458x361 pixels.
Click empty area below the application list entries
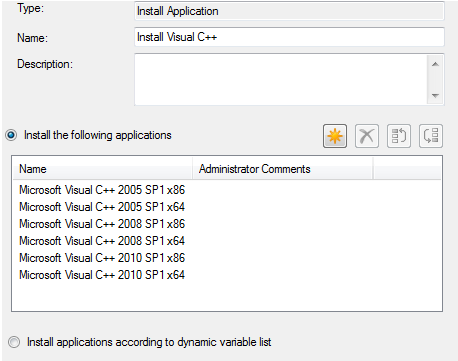[x=227, y=296]
